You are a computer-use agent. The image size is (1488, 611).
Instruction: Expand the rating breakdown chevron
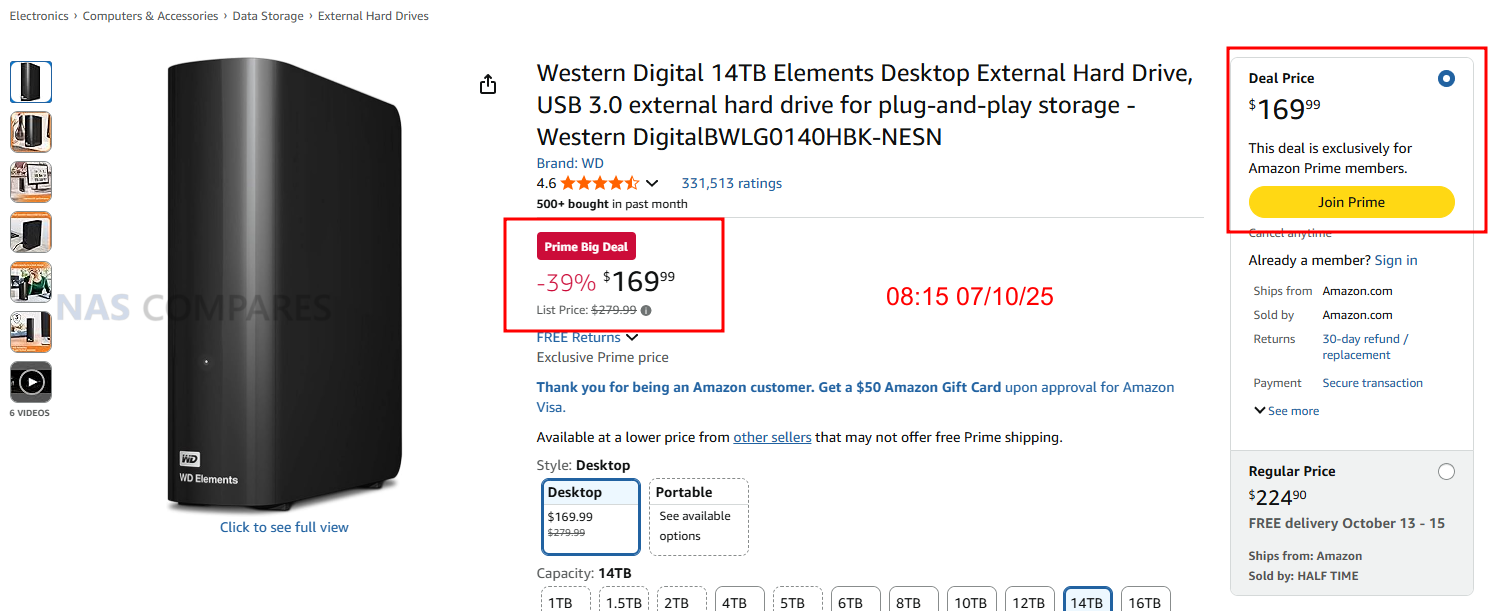click(x=652, y=184)
